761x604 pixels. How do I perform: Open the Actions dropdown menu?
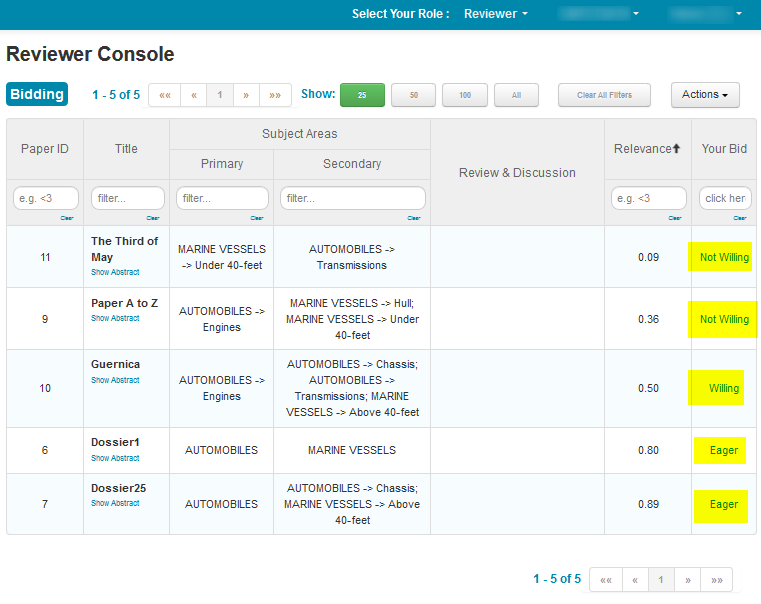pyautogui.click(x=705, y=95)
